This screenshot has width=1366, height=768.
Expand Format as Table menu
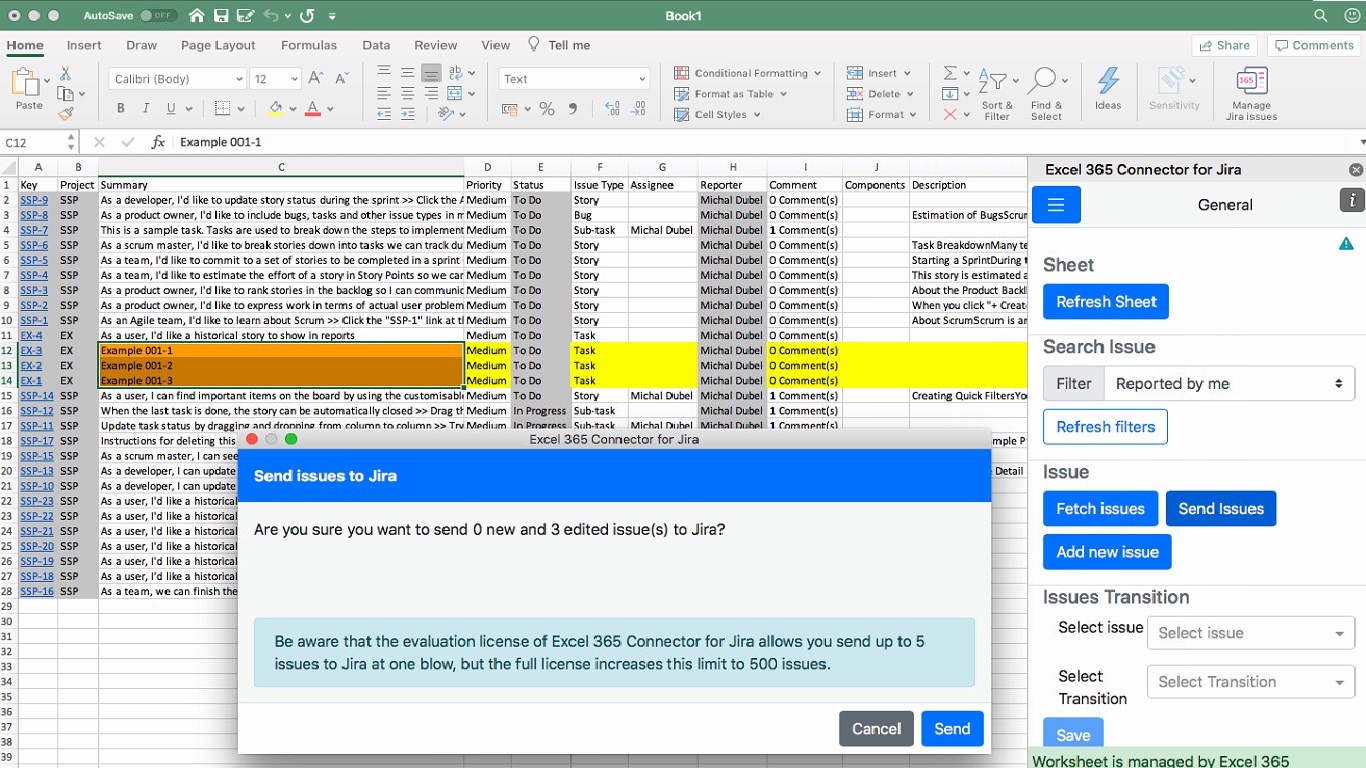point(730,94)
